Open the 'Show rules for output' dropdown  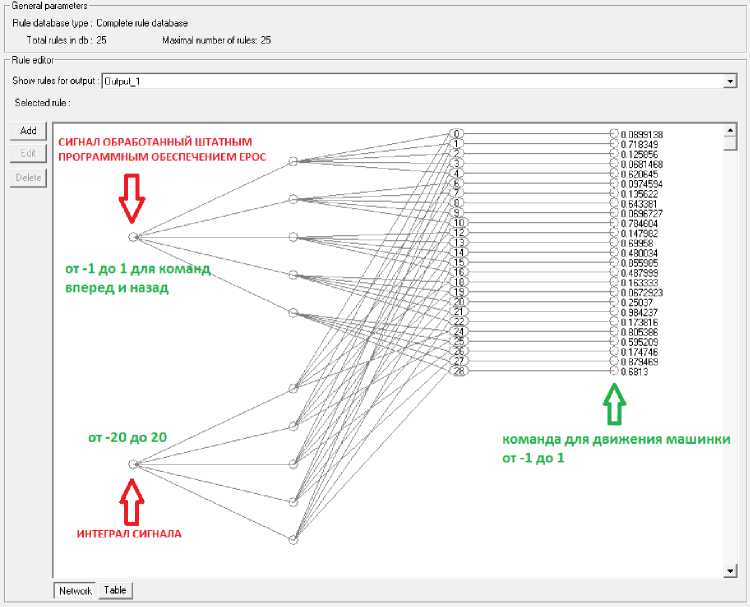729,81
